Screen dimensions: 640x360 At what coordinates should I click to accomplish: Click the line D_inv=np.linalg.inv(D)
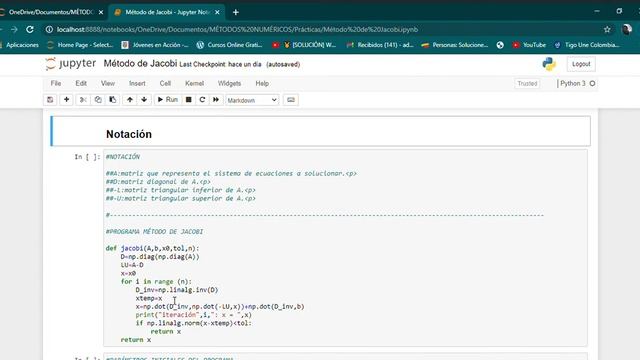click(x=177, y=290)
